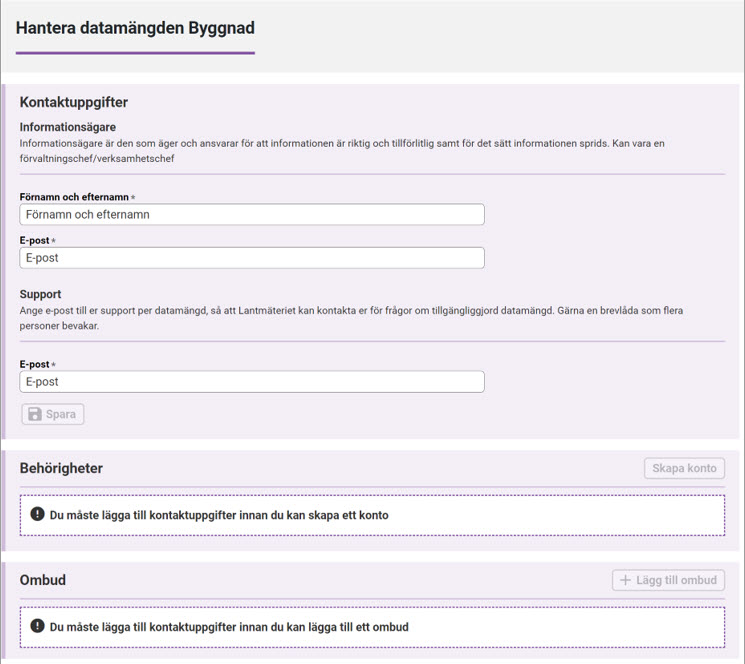The image size is (745, 664).
Task: Click the Skapa konto button
Action: click(x=684, y=468)
